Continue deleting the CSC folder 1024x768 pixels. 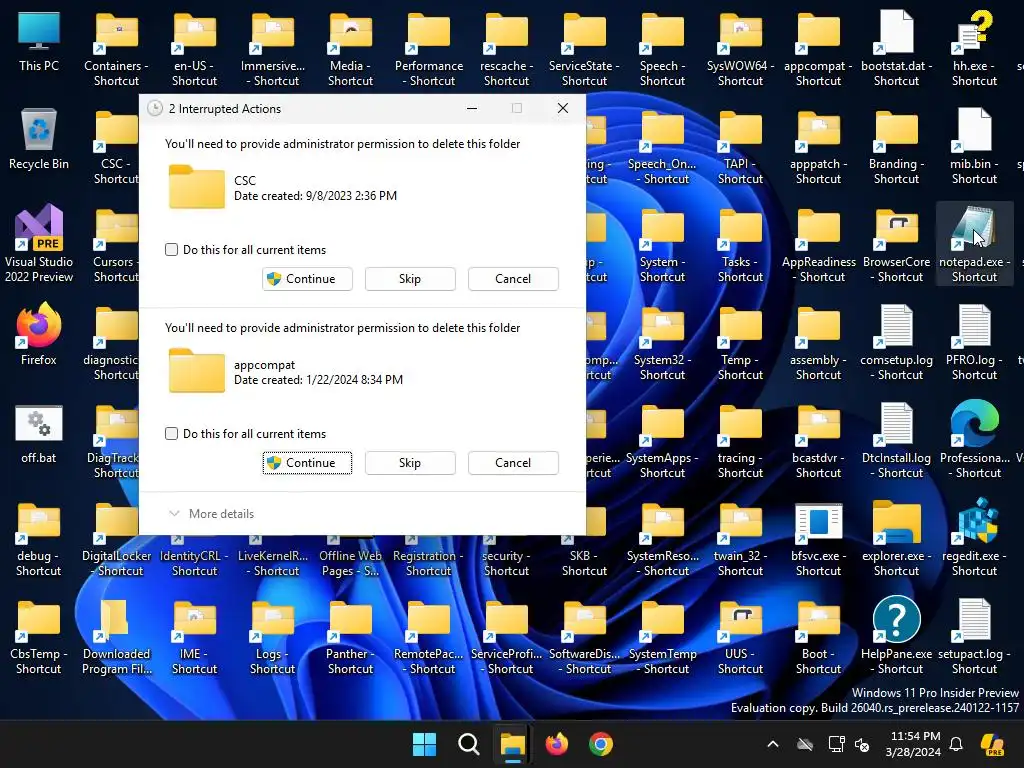pos(307,279)
